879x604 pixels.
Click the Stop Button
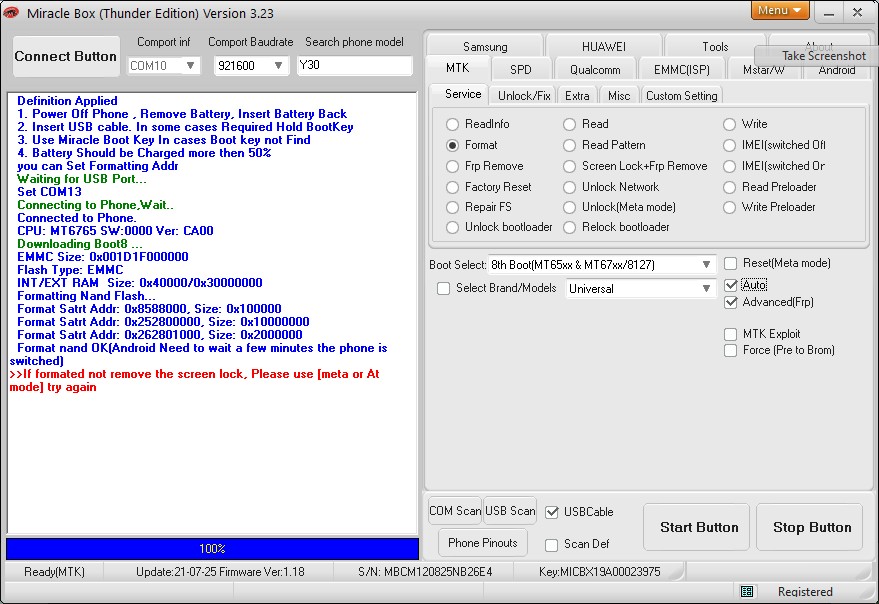(x=809, y=527)
